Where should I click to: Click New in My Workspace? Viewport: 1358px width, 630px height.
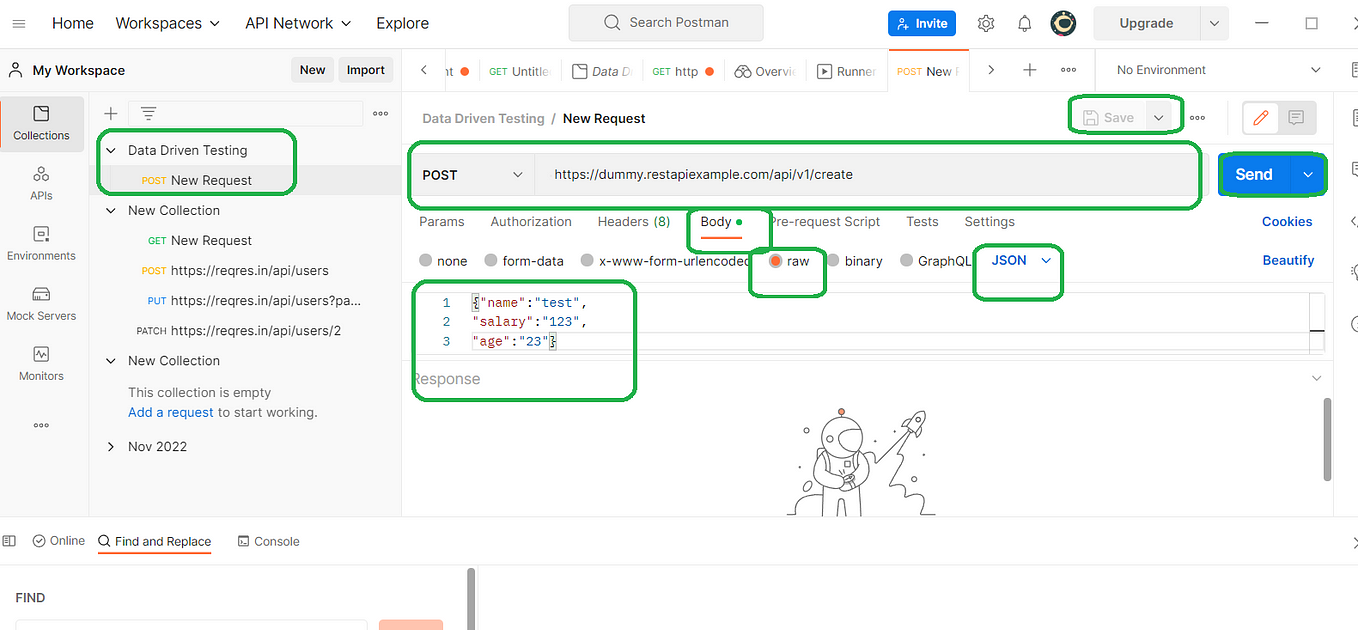coord(313,70)
